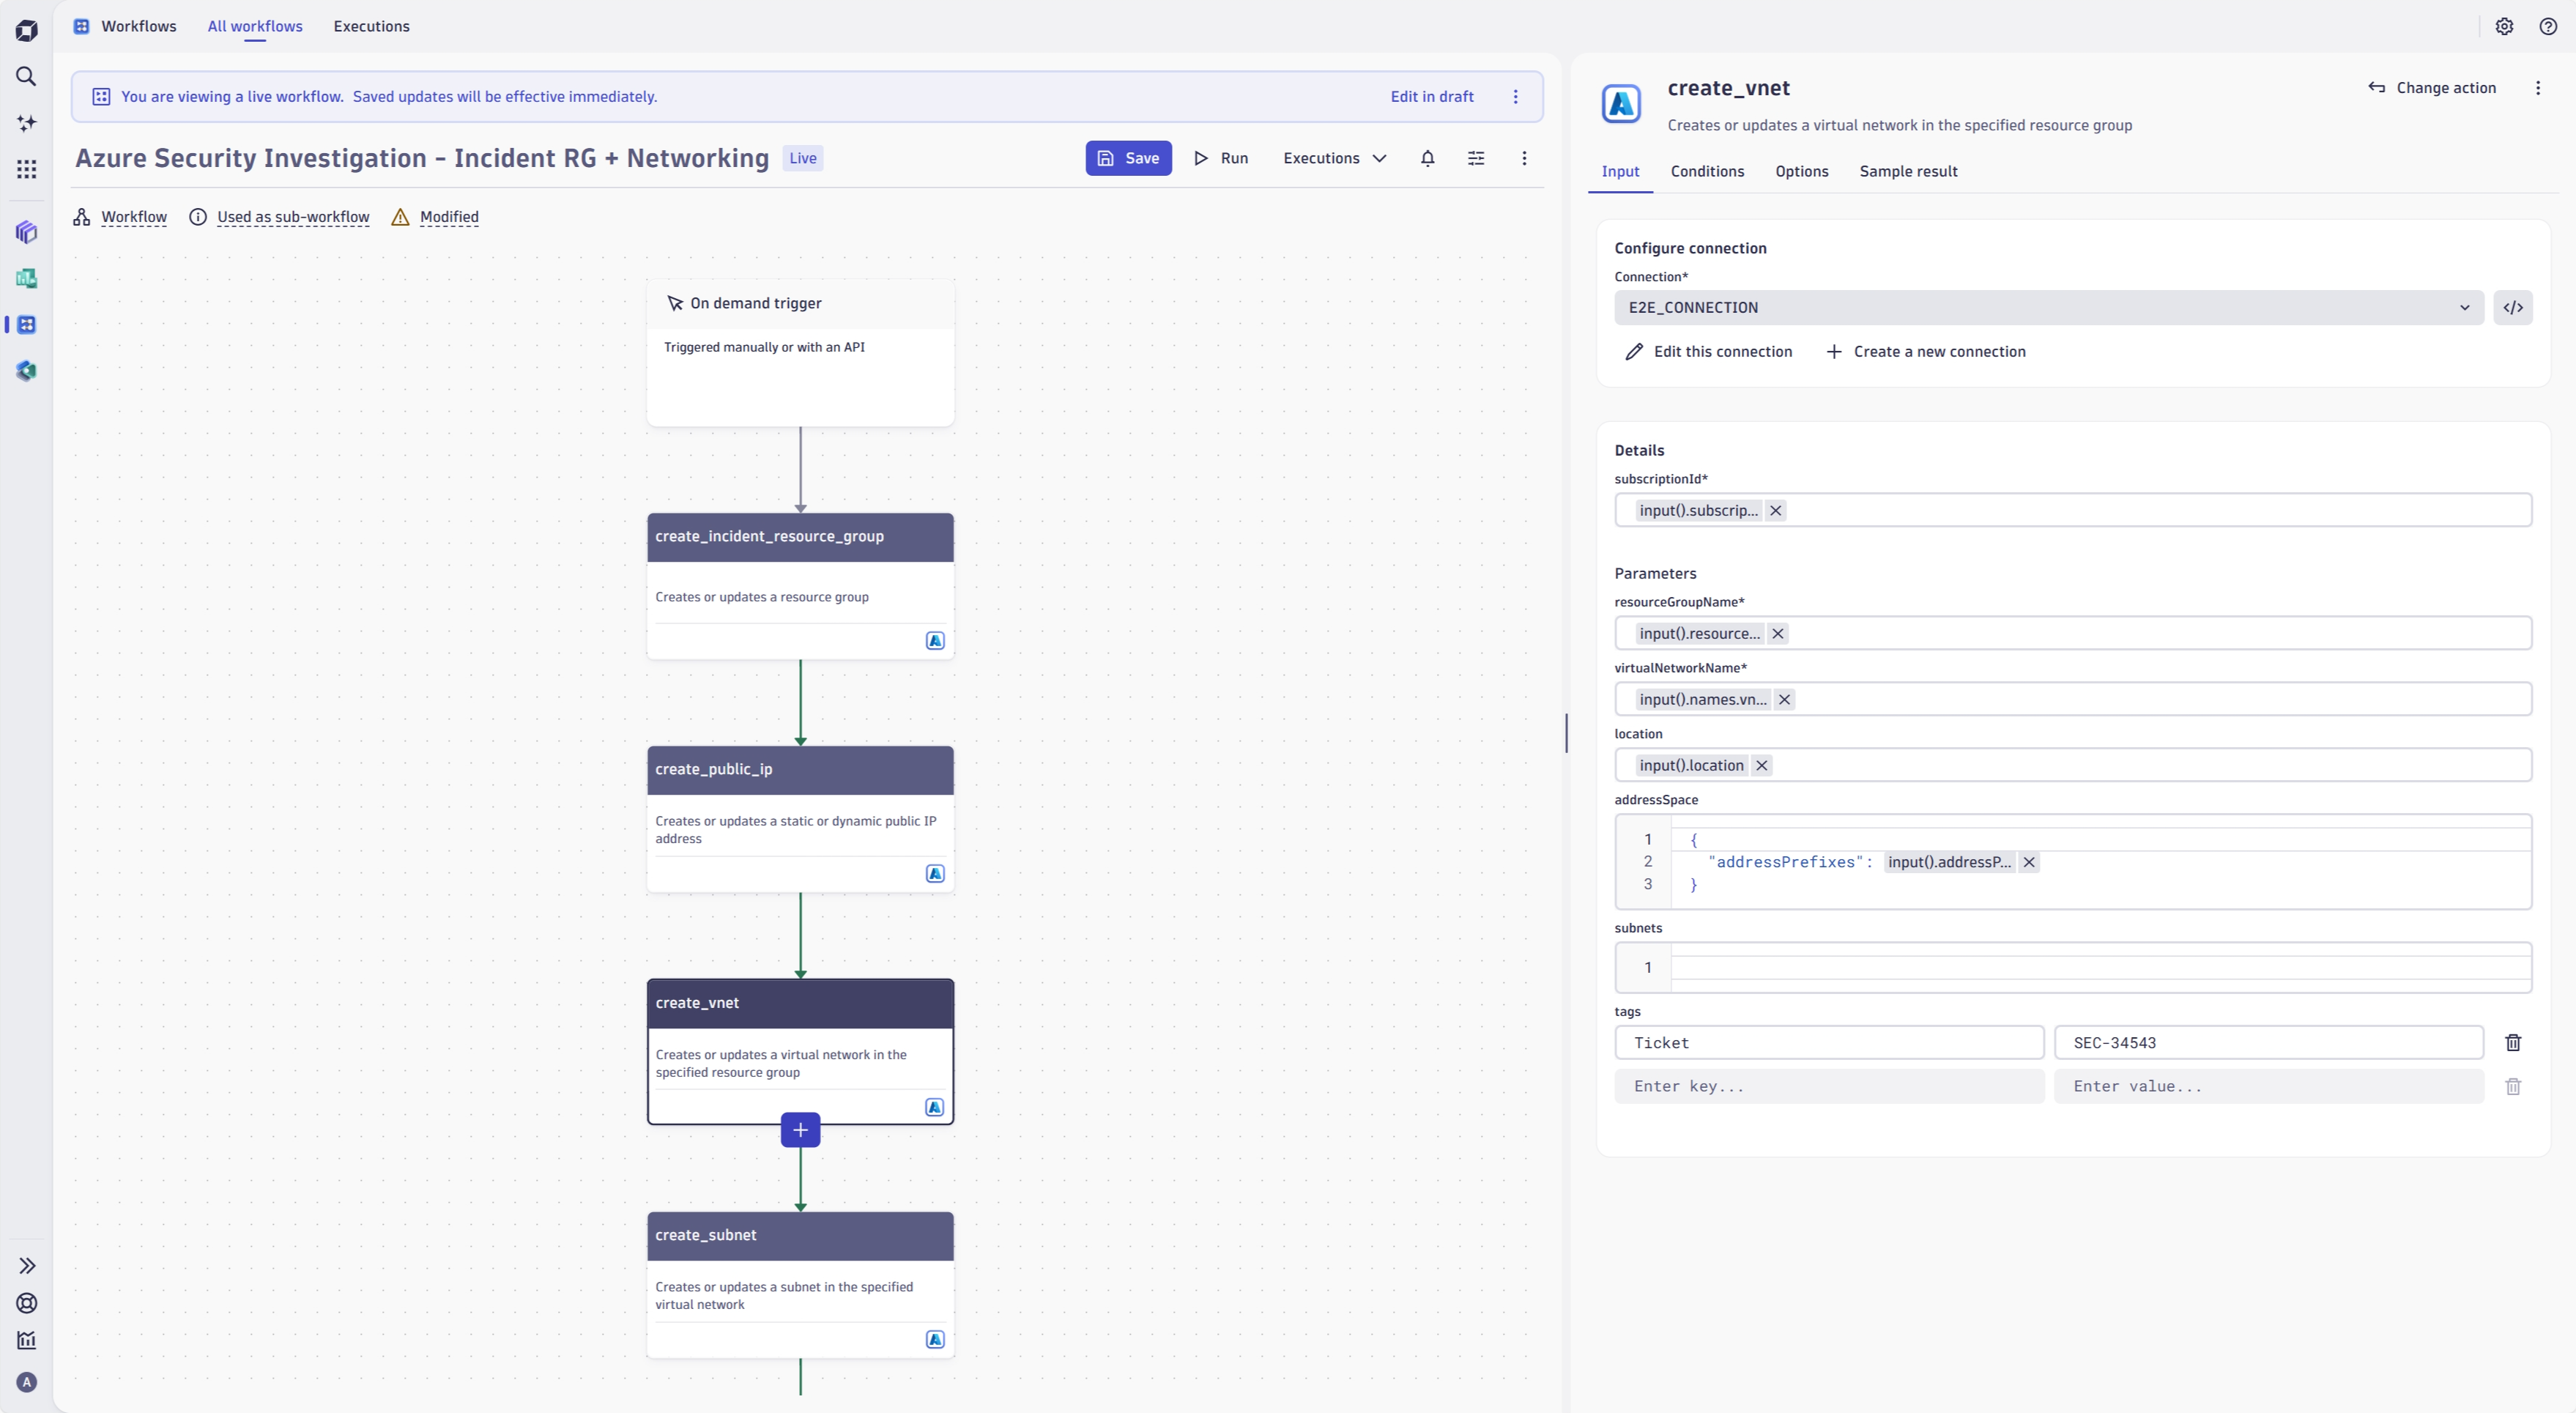
Task: Delete the SEC-34543 tag row
Action: [x=2514, y=1043]
